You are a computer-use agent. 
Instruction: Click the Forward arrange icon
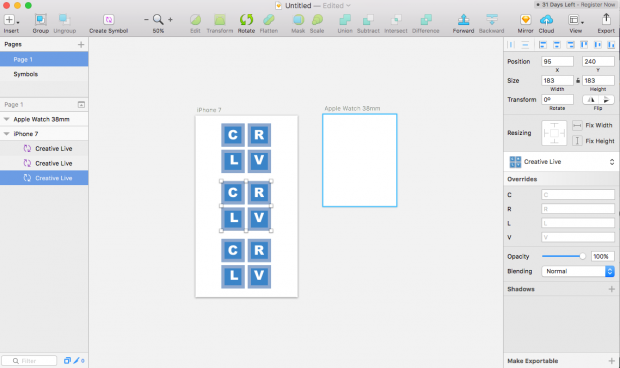[463, 20]
